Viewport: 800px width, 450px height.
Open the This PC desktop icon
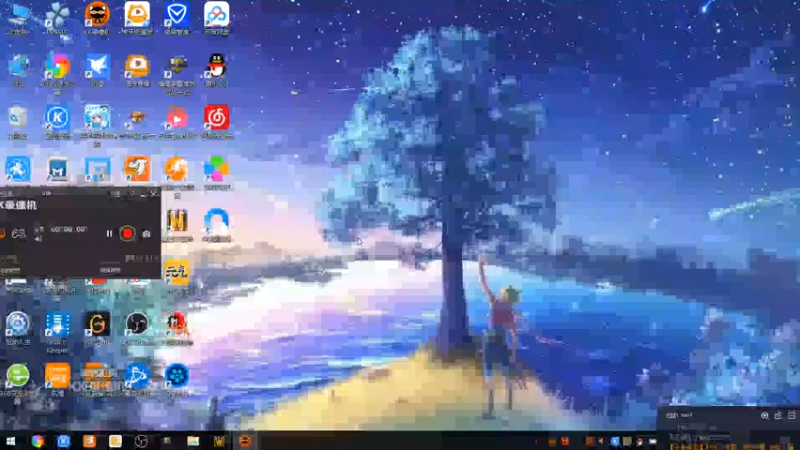point(18,15)
